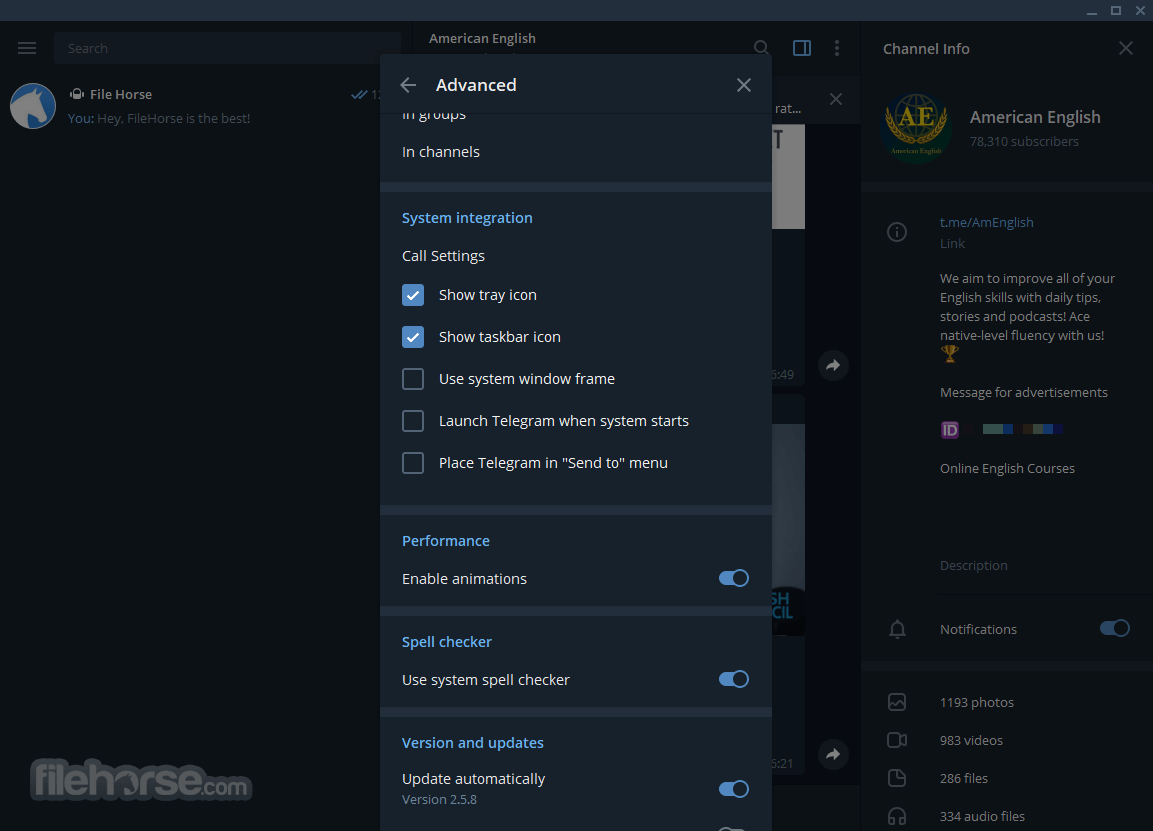Click 78,310 subscribers text
The image size is (1153, 831).
1024,141
